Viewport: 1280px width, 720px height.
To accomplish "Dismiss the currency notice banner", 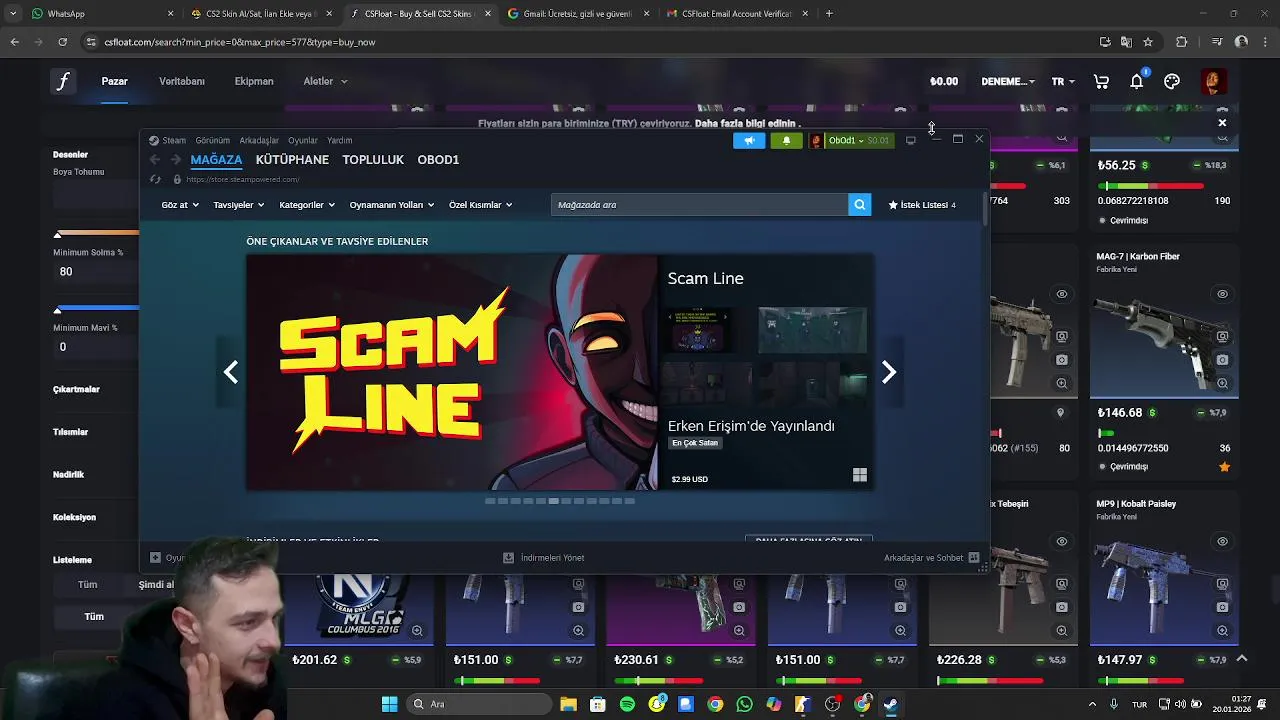I will pyautogui.click(x=1222, y=123).
